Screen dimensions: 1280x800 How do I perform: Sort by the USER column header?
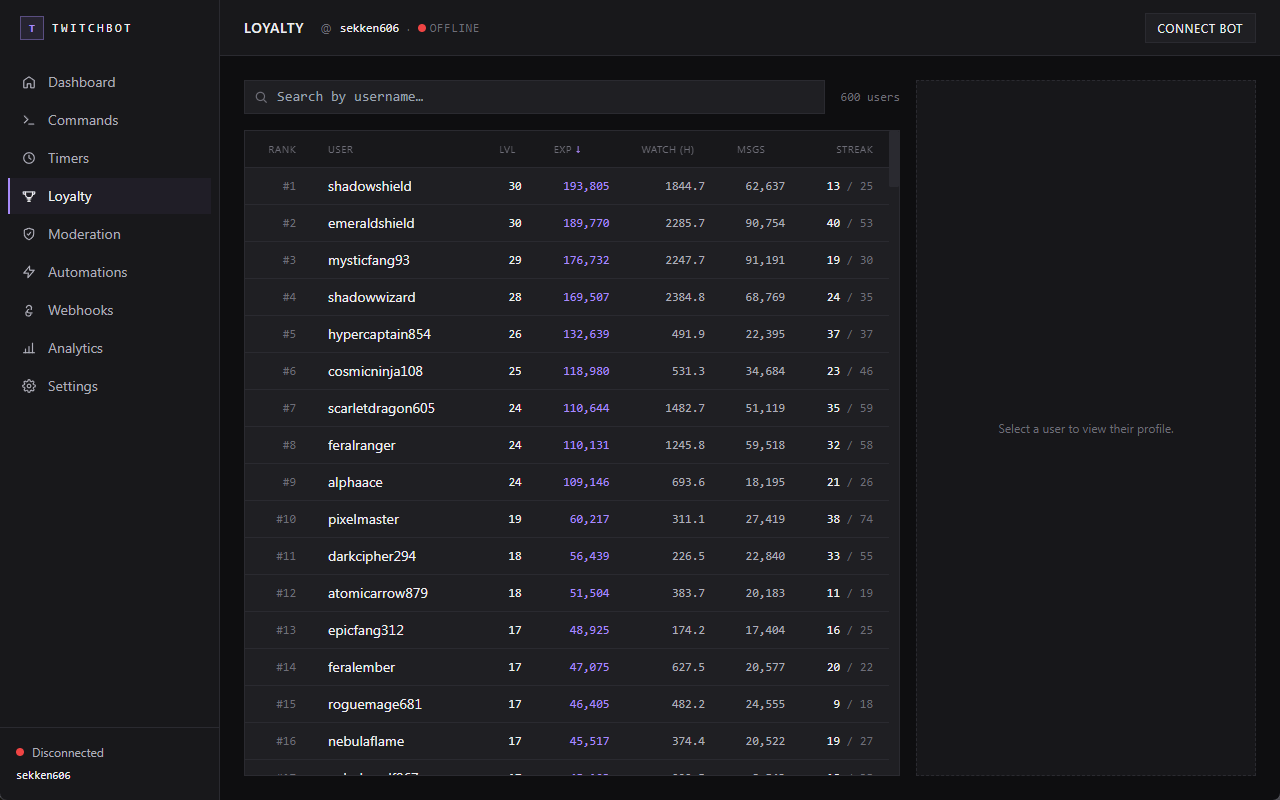[x=340, y=149]
